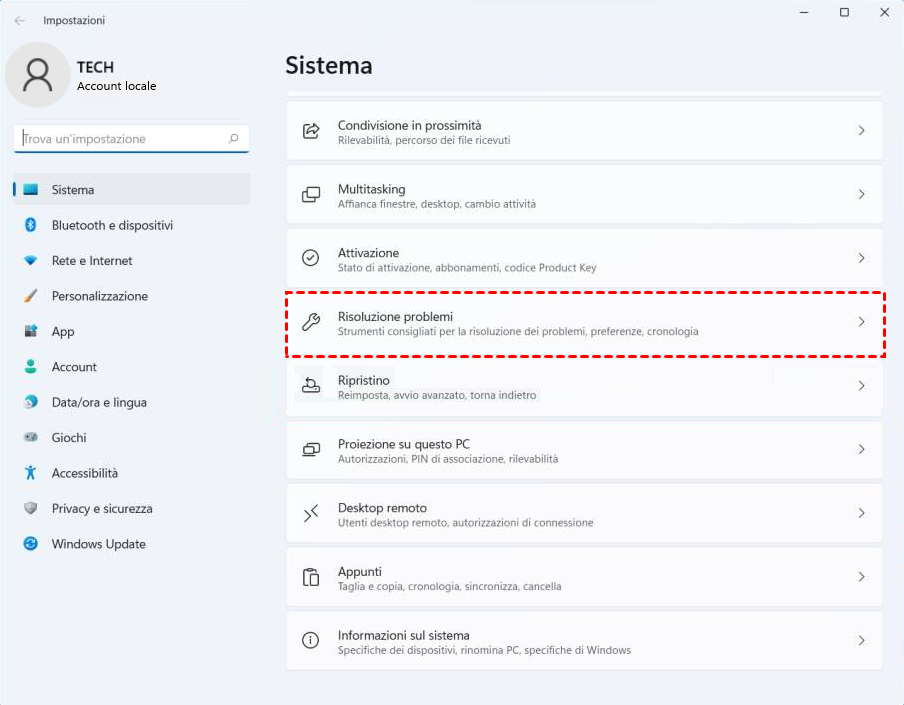This screenshot has width=904, height=705.
Task: Click the Giochi controller icon
Action: click(30, 438)
